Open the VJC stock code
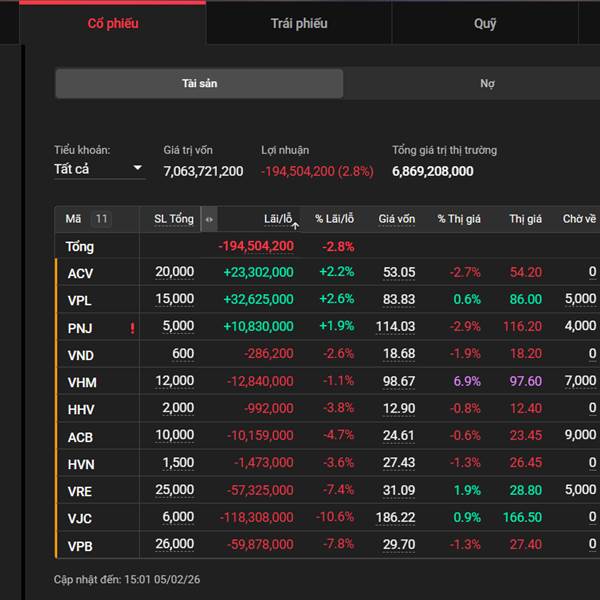 tap(80, 517)
